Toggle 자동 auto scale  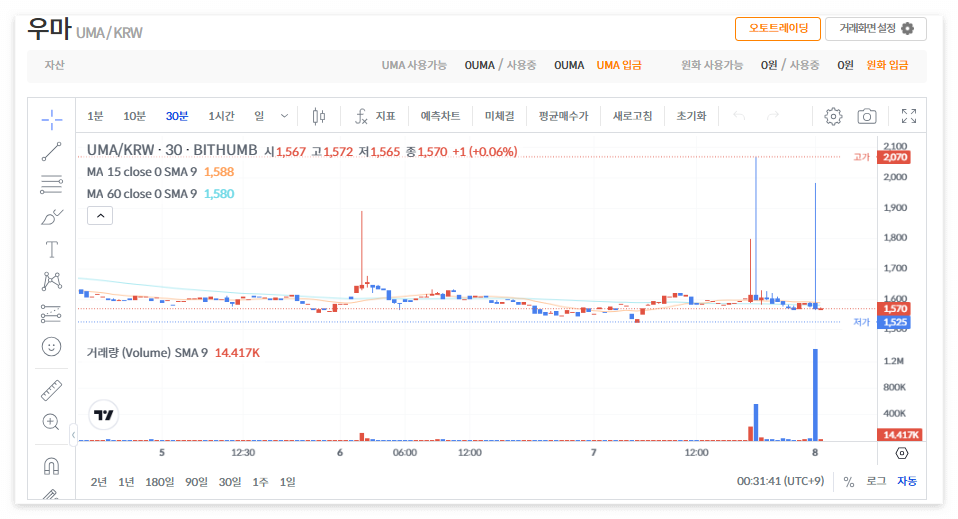[907, 482]
